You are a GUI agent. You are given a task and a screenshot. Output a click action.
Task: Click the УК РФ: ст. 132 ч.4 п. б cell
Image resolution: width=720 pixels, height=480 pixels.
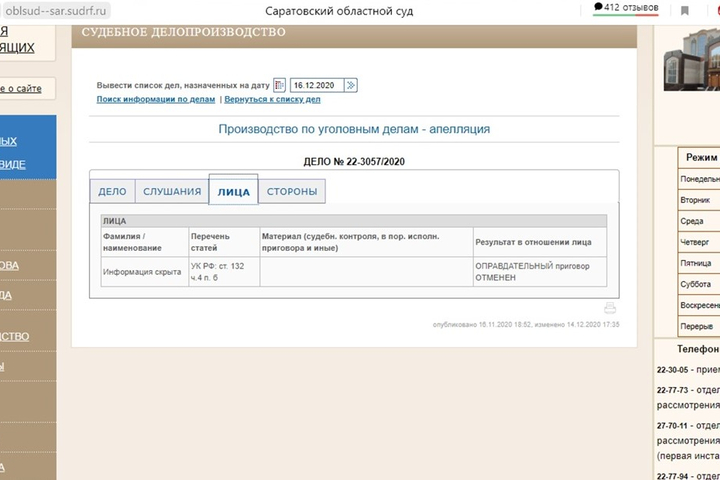pos(224,272)
